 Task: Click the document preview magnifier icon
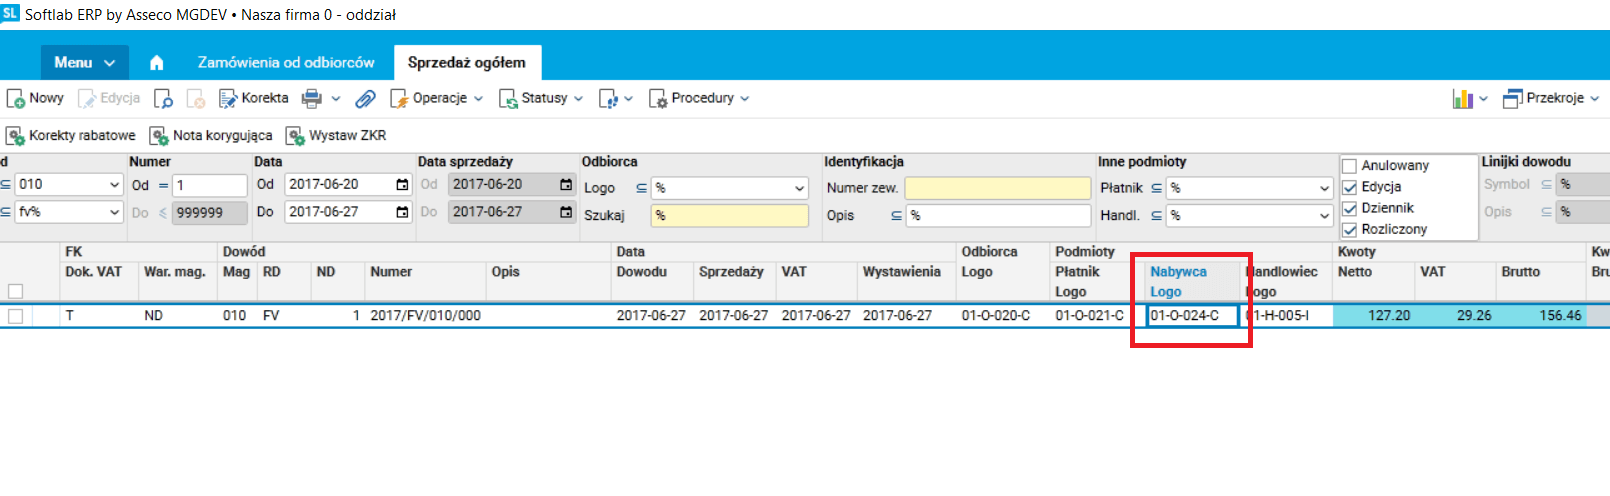coord(163,98)
